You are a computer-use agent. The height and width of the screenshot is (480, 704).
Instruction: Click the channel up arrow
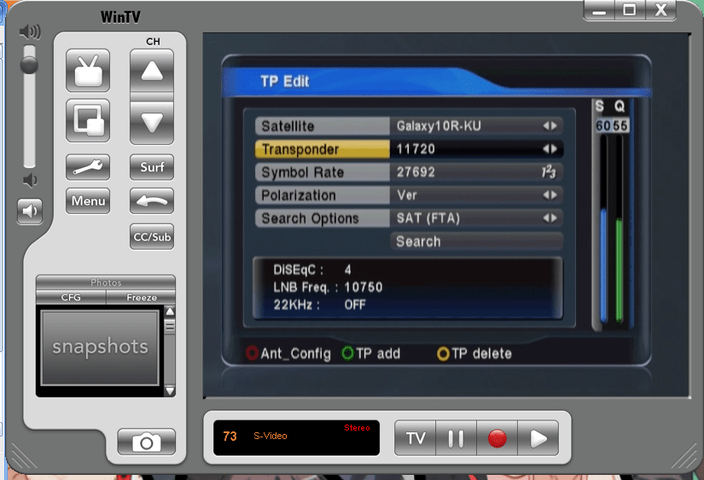coord(152,71)
